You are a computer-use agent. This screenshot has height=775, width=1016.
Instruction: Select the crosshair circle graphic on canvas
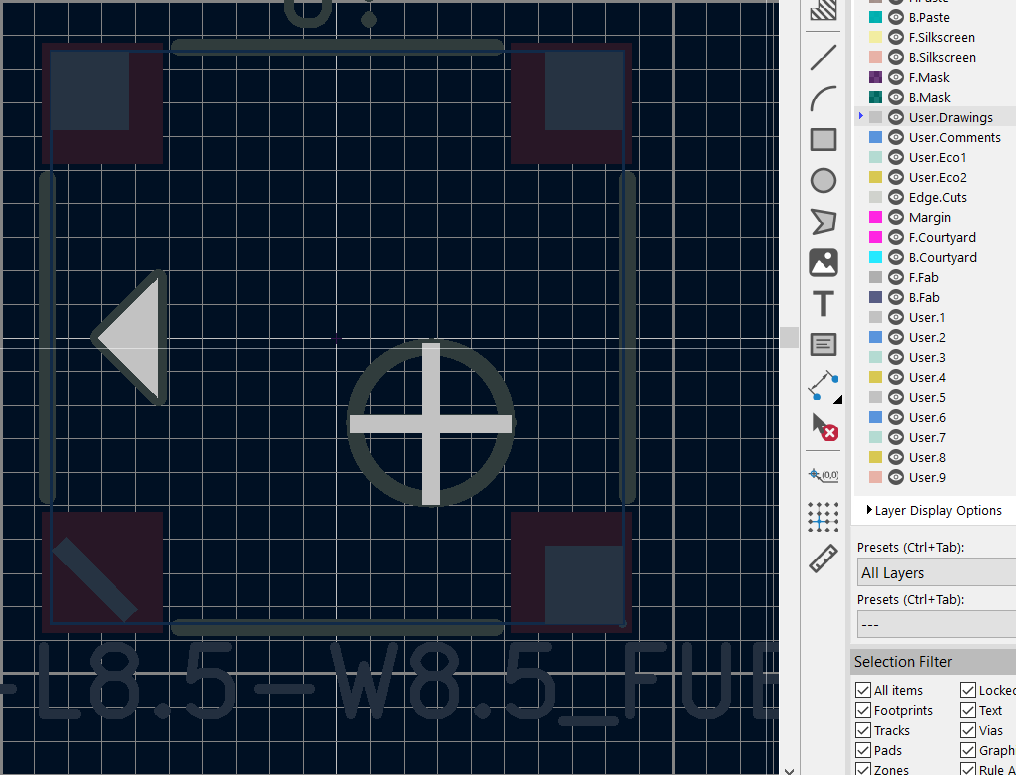431,423
